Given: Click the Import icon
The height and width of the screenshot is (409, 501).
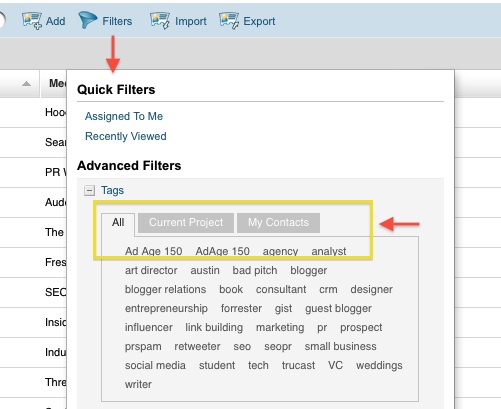Looking at the screenshot, I should click(160, 21).
